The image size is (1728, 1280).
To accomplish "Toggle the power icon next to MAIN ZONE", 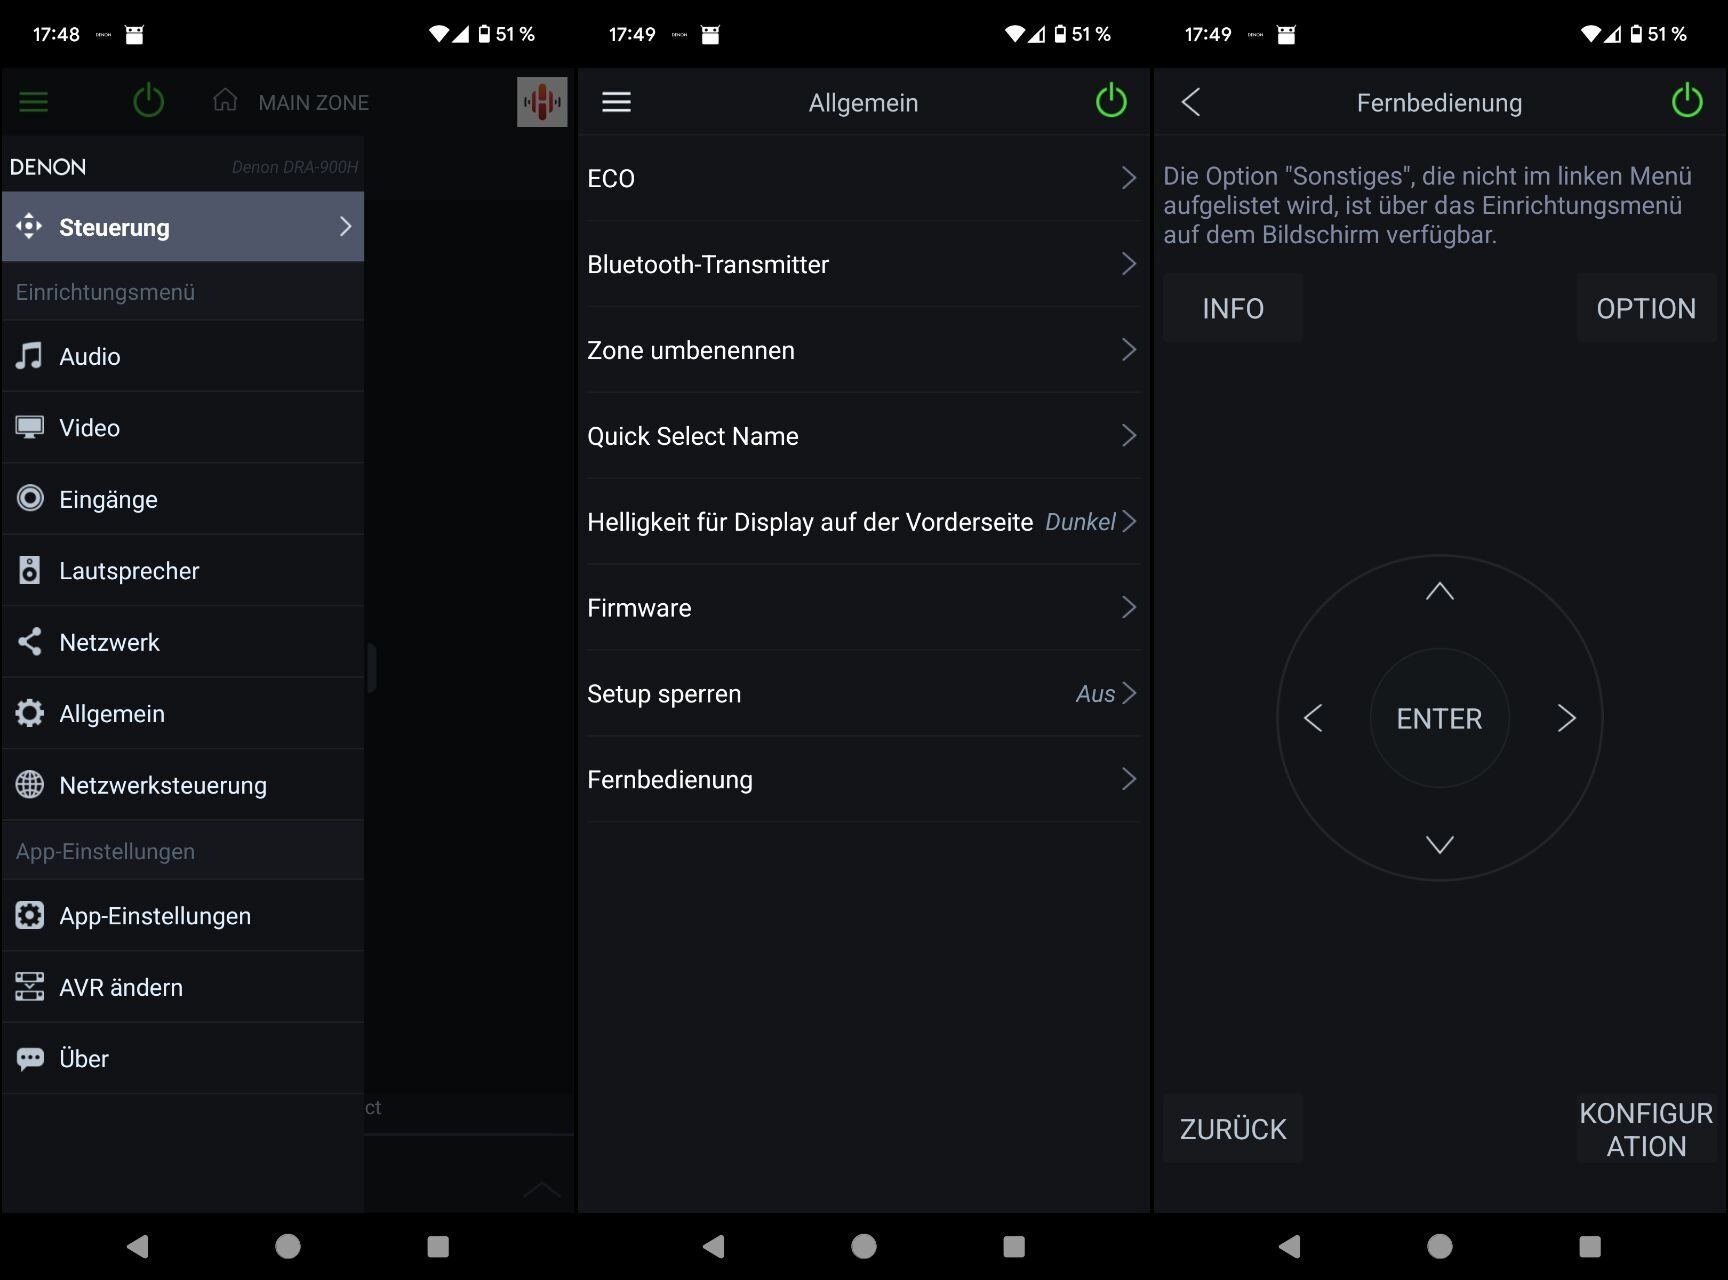I will point(148,101).
